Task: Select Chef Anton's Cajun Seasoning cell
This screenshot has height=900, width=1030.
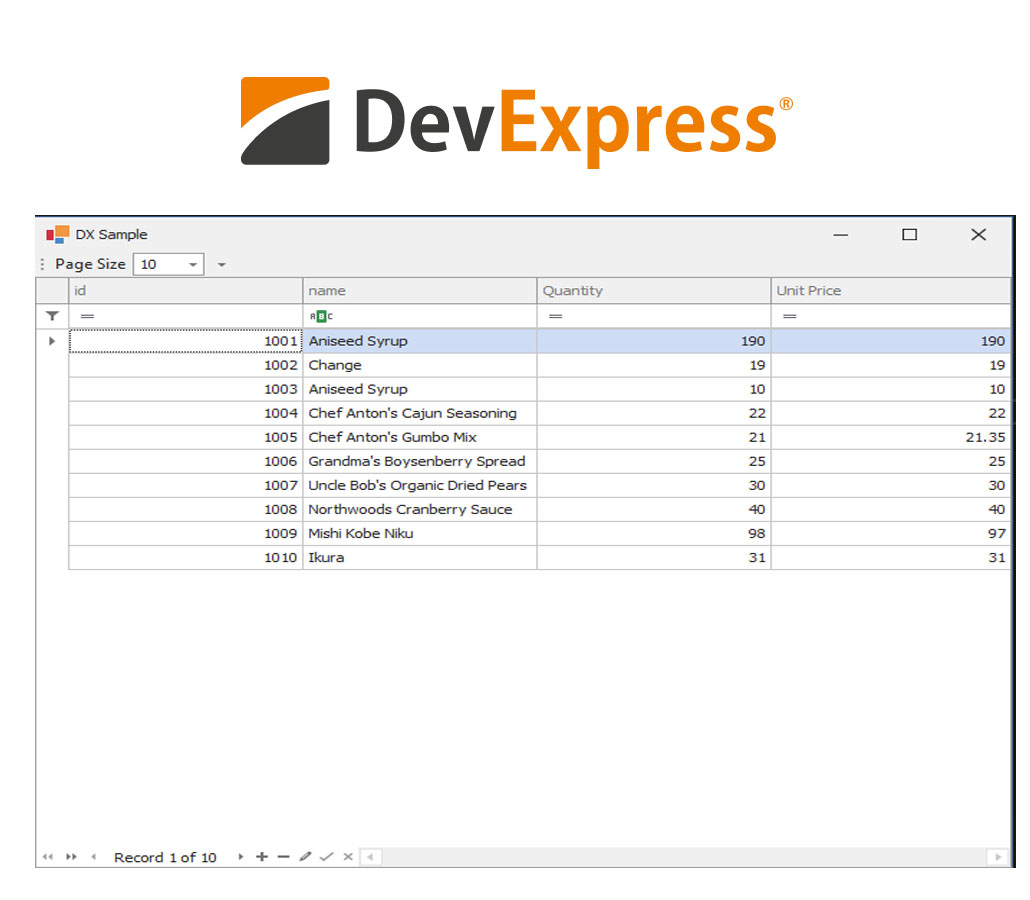Action: [420, 413]
